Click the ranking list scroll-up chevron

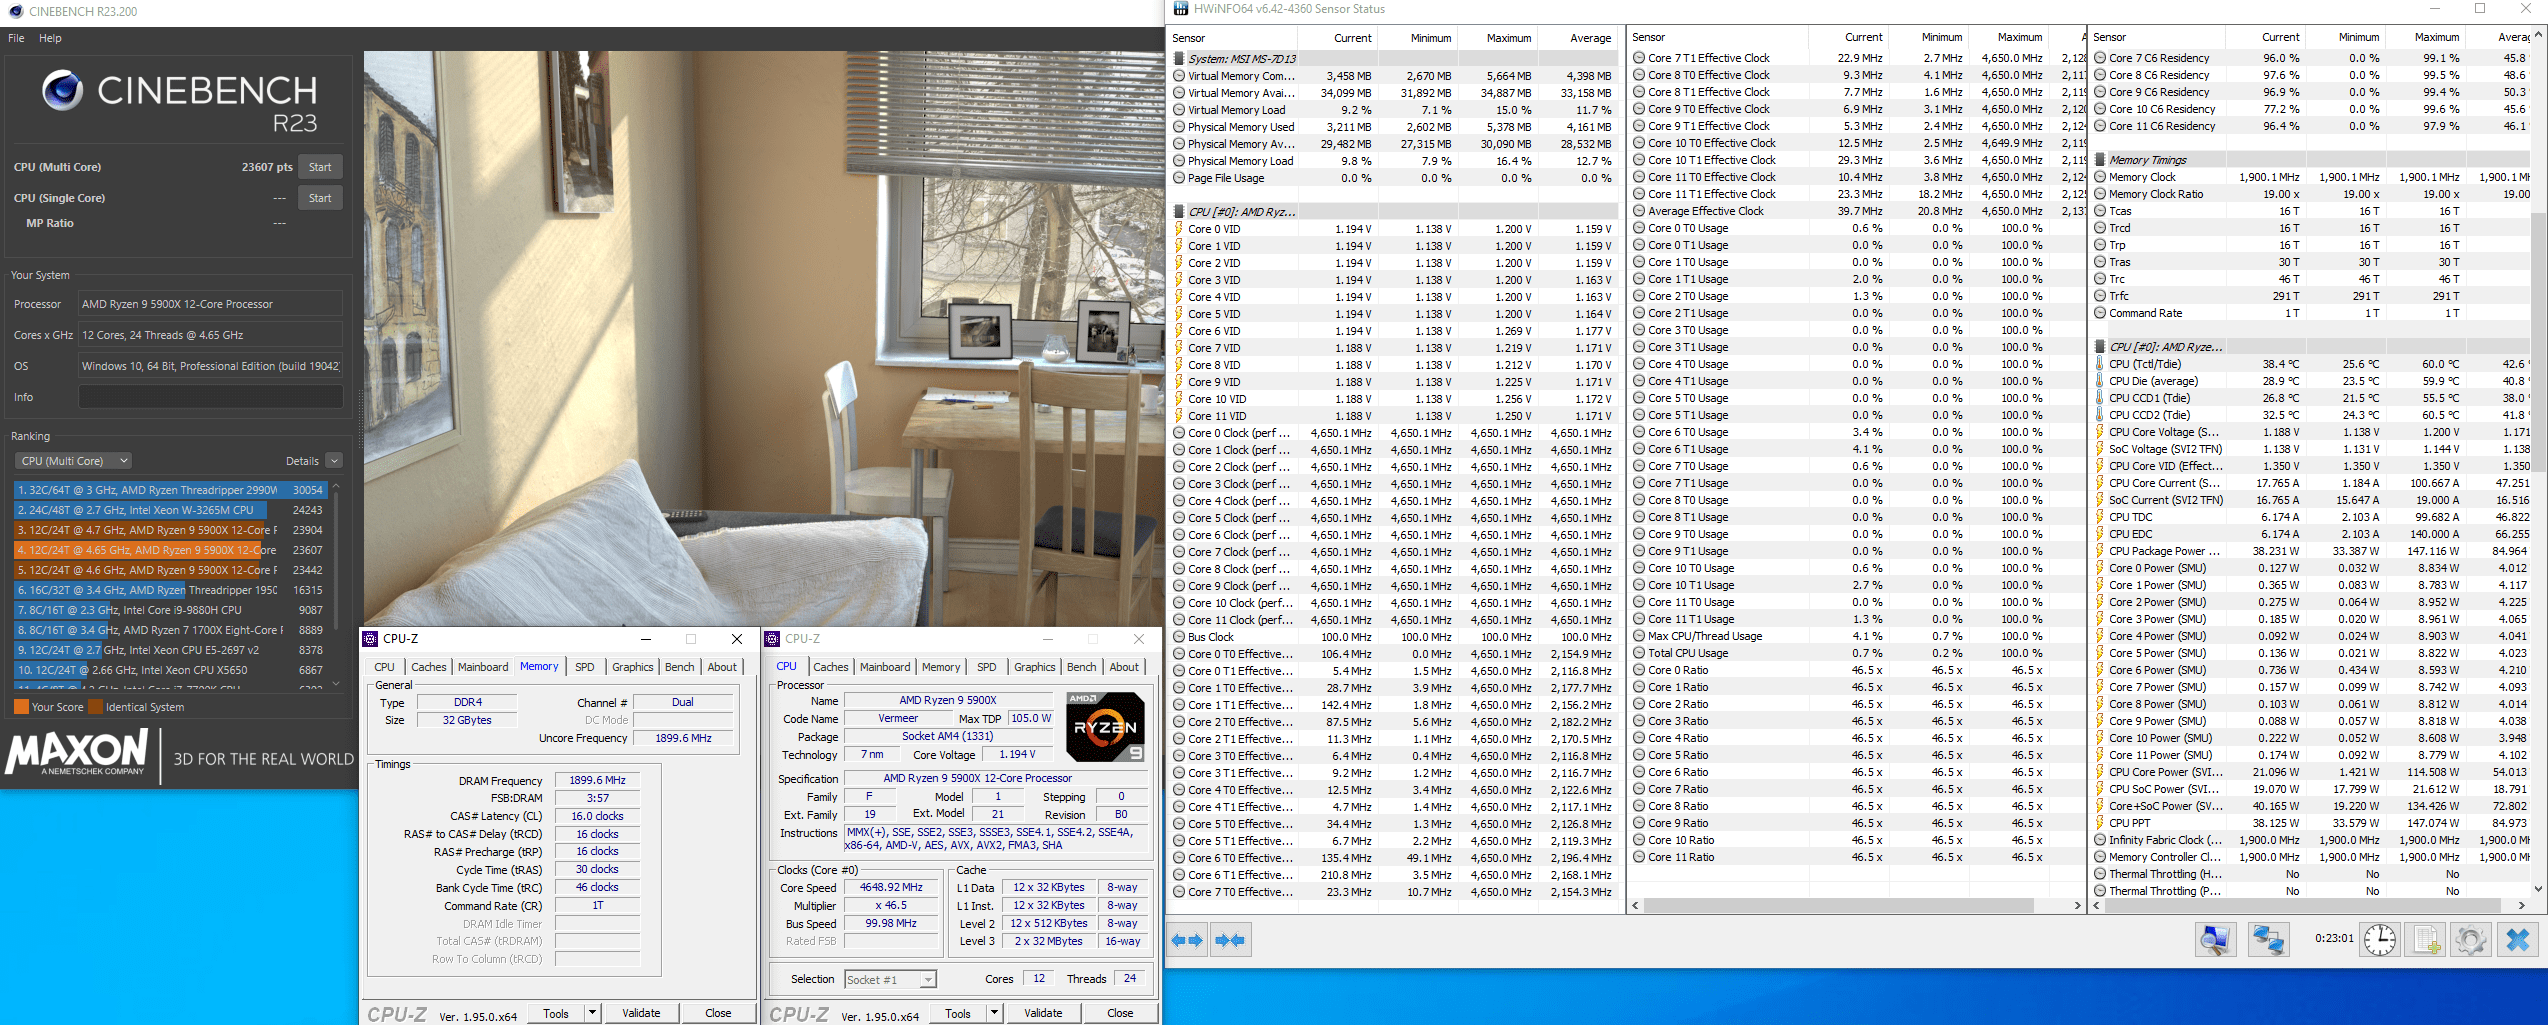336,486
